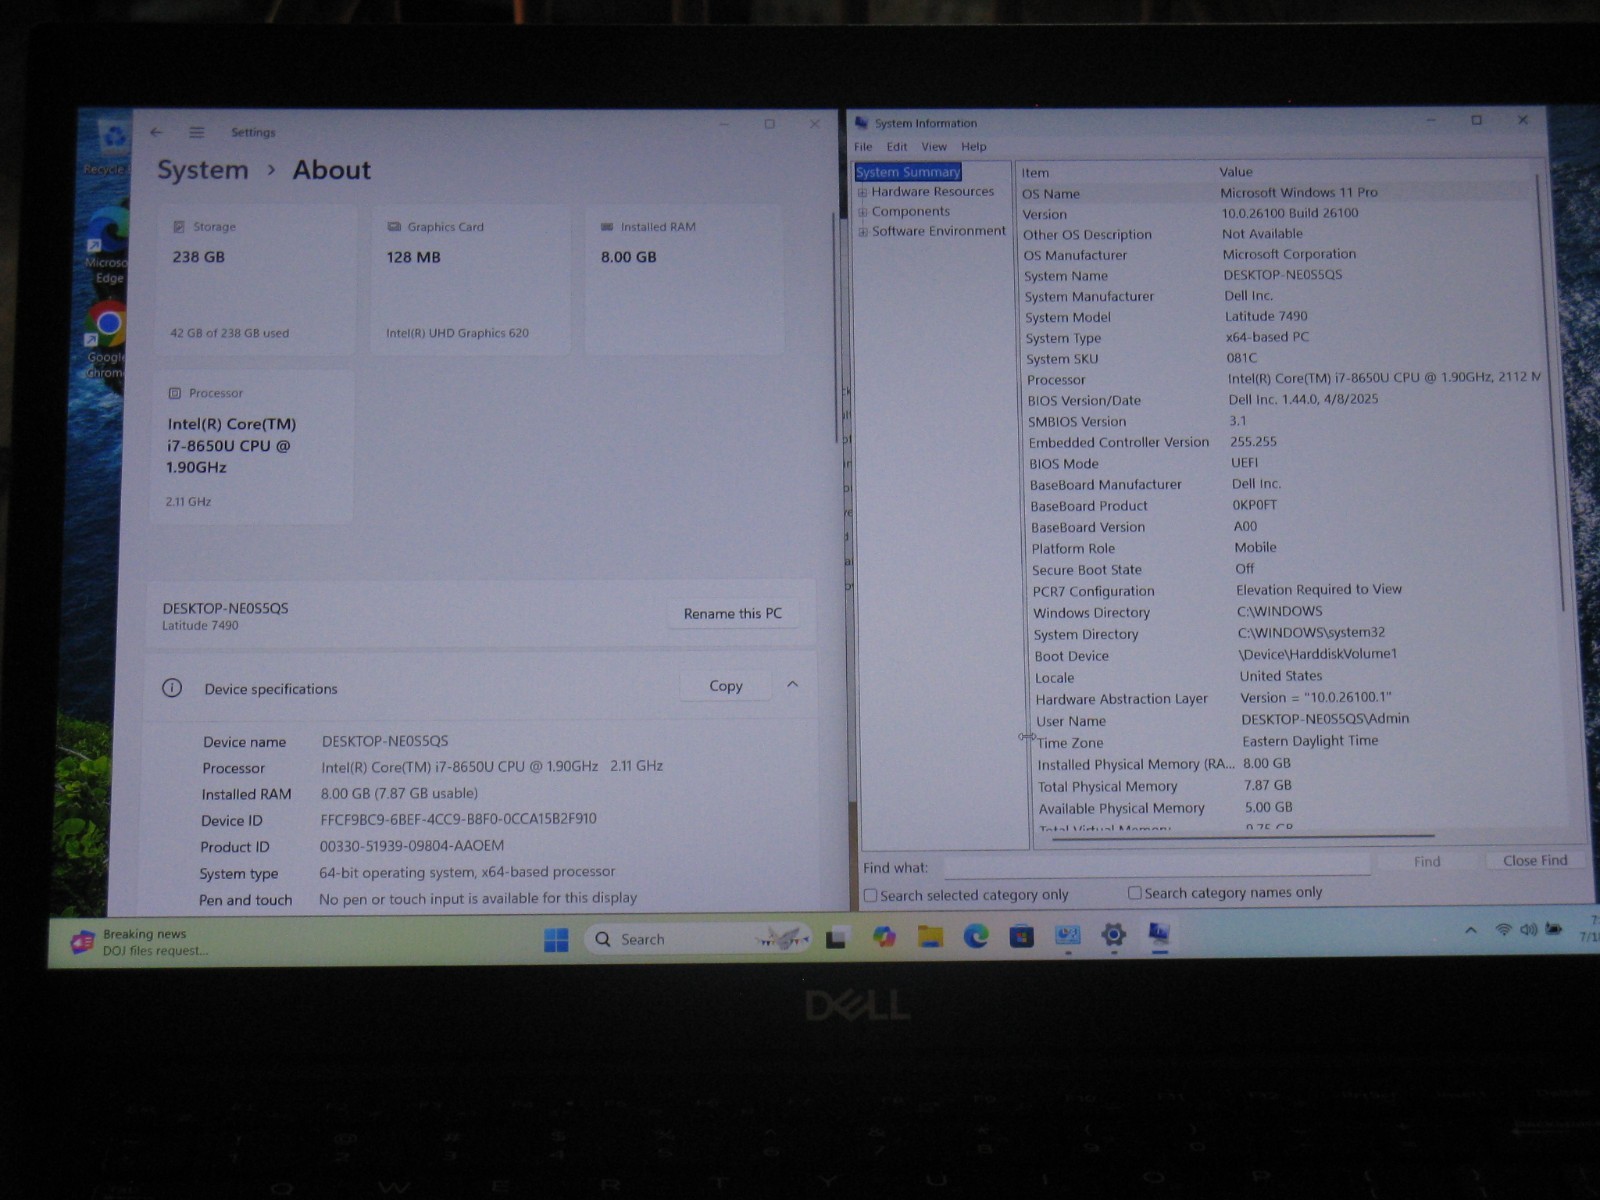Open the Breaking news widget

click(x=140, y=942)
